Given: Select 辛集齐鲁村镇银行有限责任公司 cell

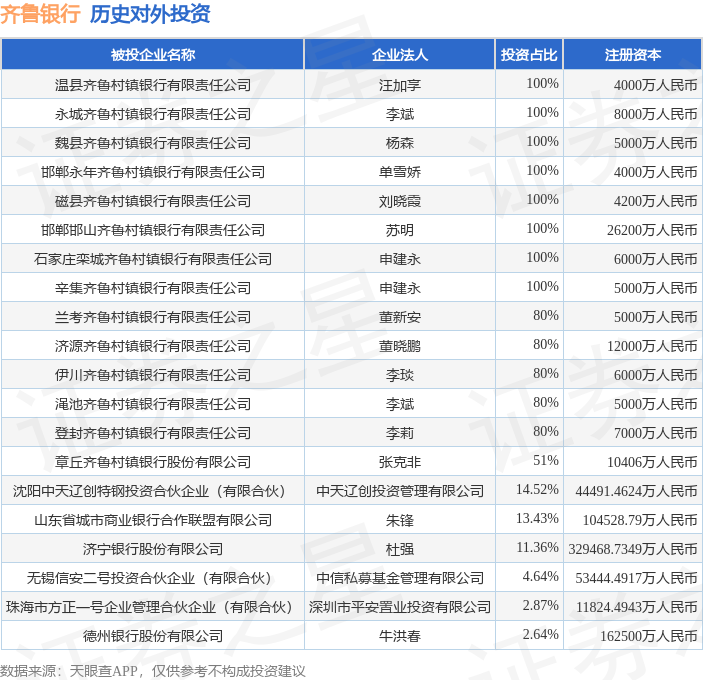Looking at the screenshot, I should pyautogui.click(x=152, y=288).
